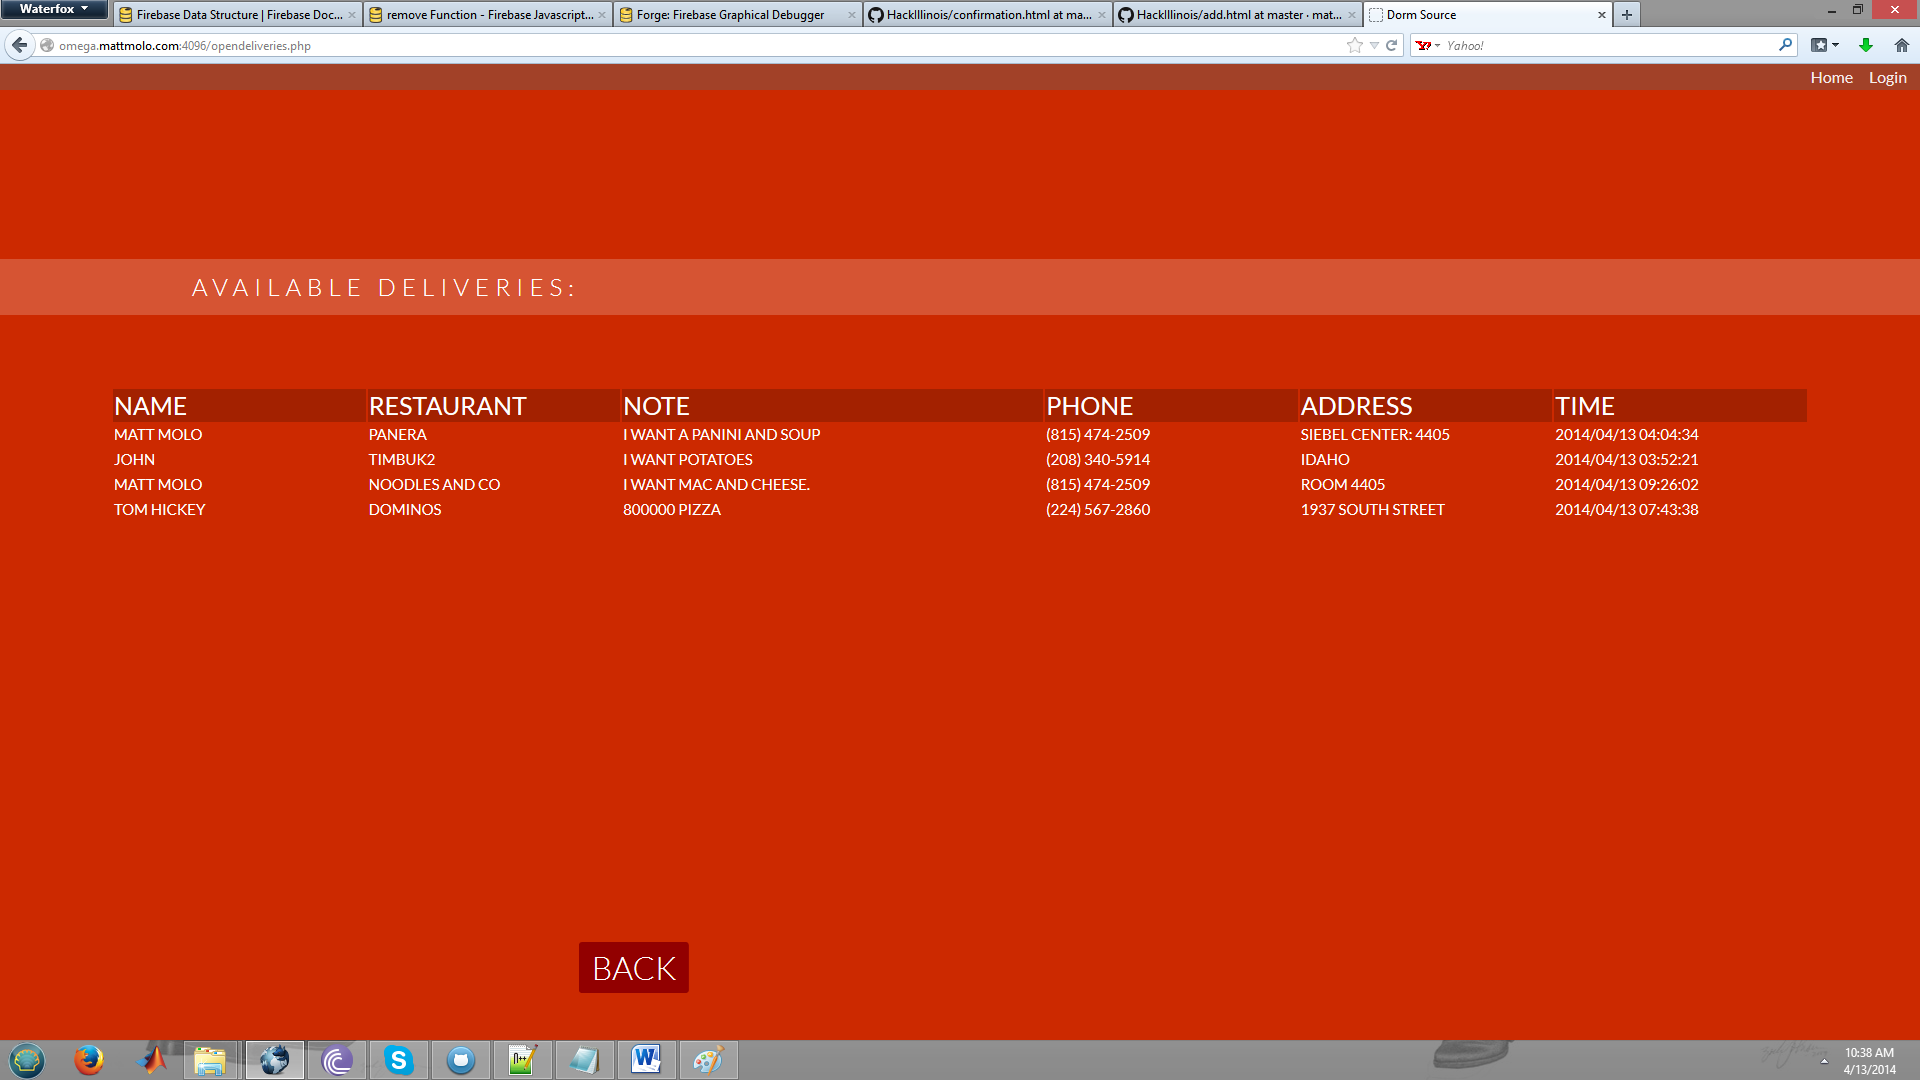This screenshot has height=1080, width=1920.
Task: Open the downloads green arrow
Action: pos(1865,45)
